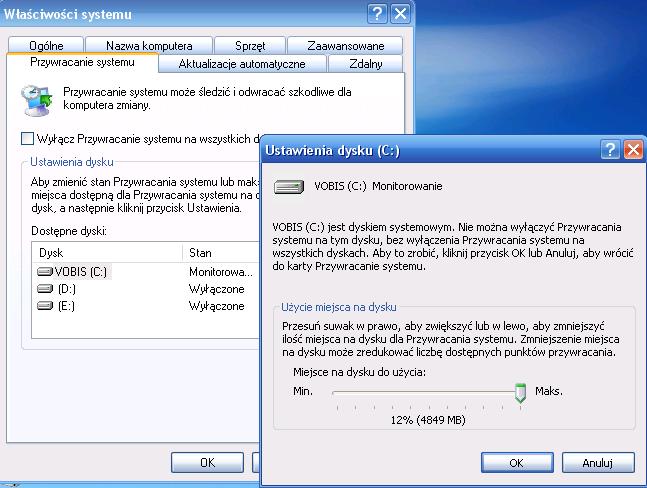Select the Zaawansowane tab
This screenshot has height=488, width=647.
pyautogui.click(x=345, y=45)
